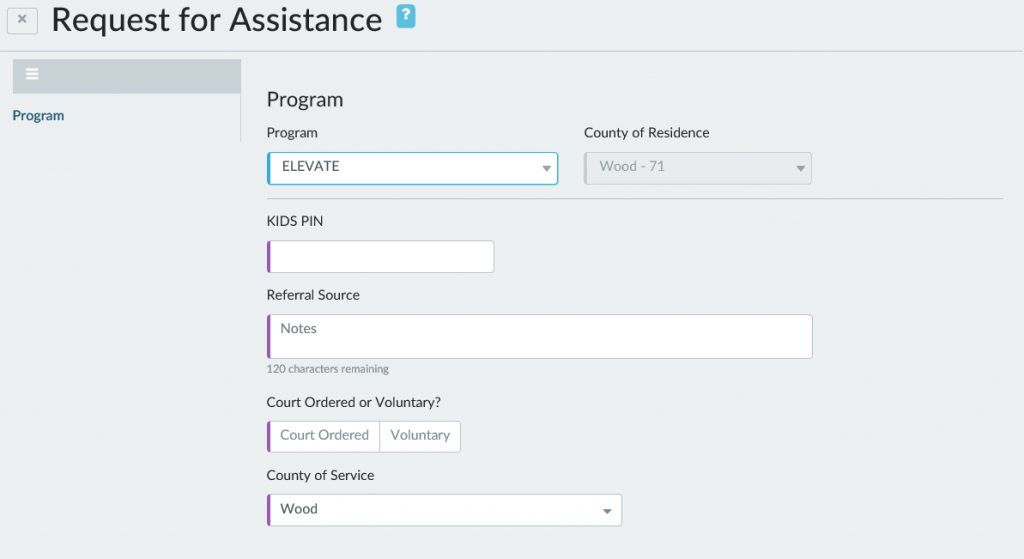Open the Wood - 71 residence dropdown
Viewport: 1024px width, 559px height.
point(697,168)
